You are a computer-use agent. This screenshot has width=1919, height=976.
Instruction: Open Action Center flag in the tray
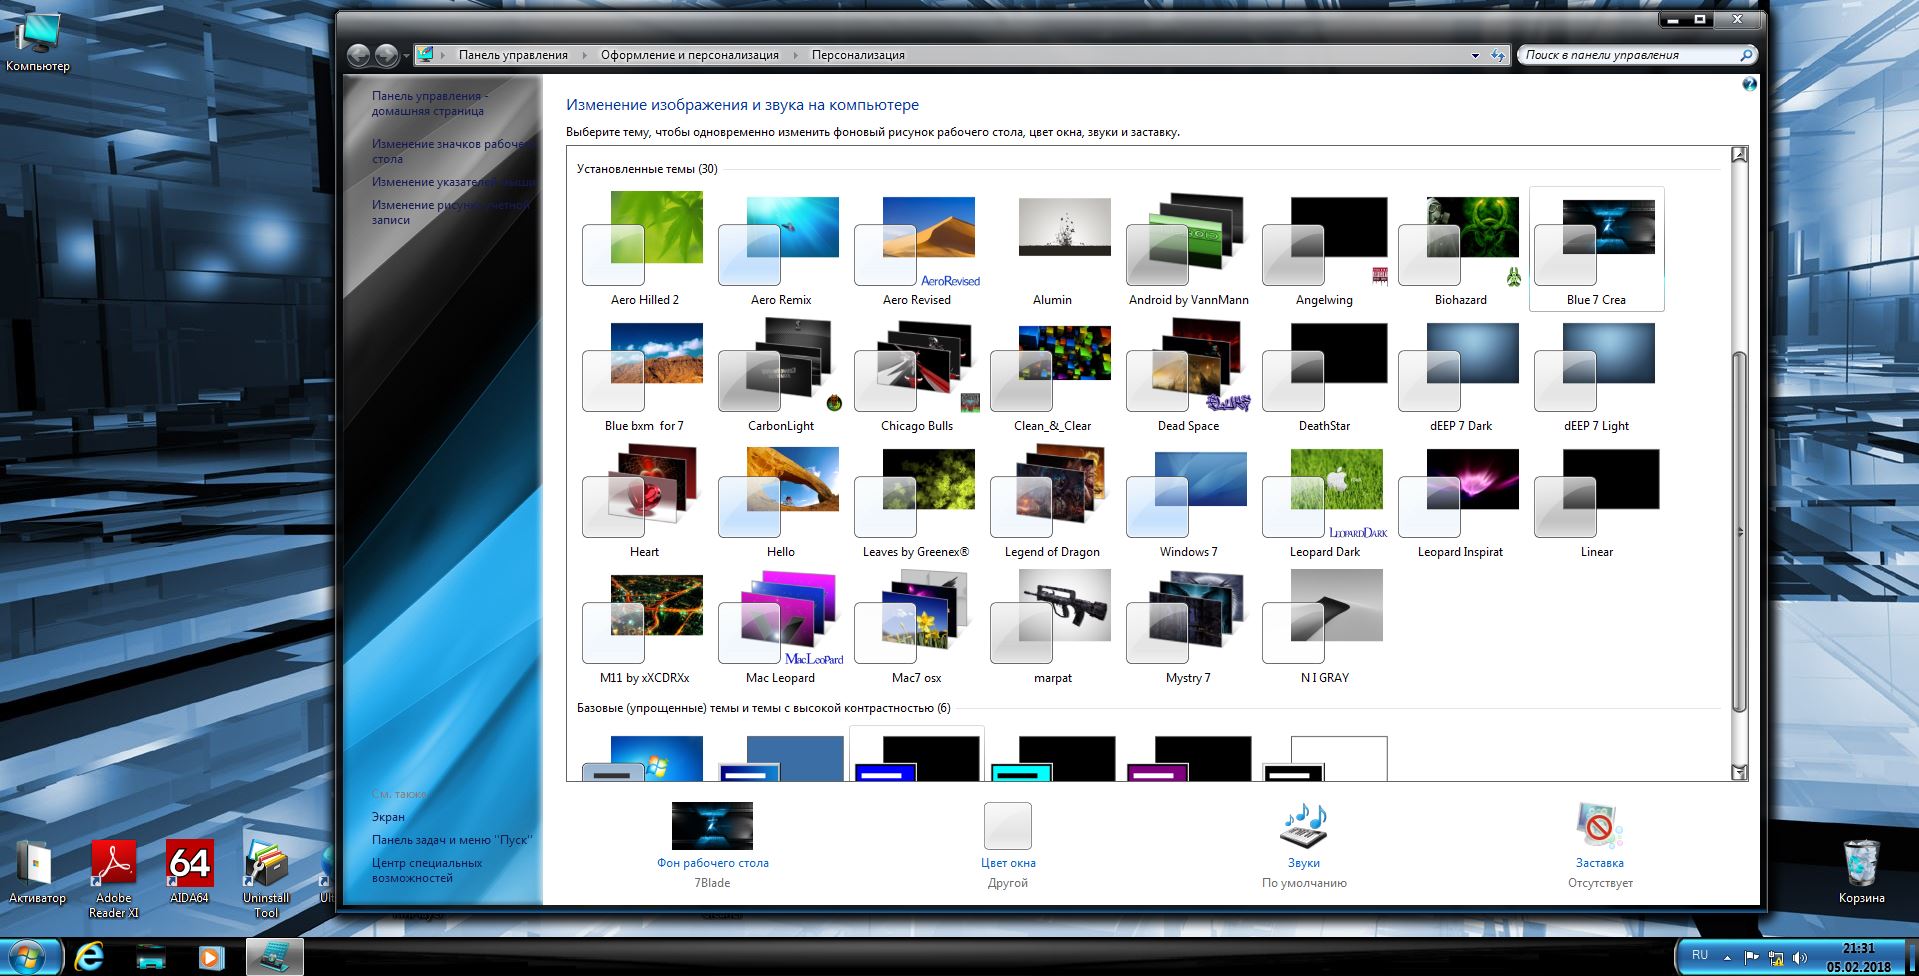pos(1751,957)
